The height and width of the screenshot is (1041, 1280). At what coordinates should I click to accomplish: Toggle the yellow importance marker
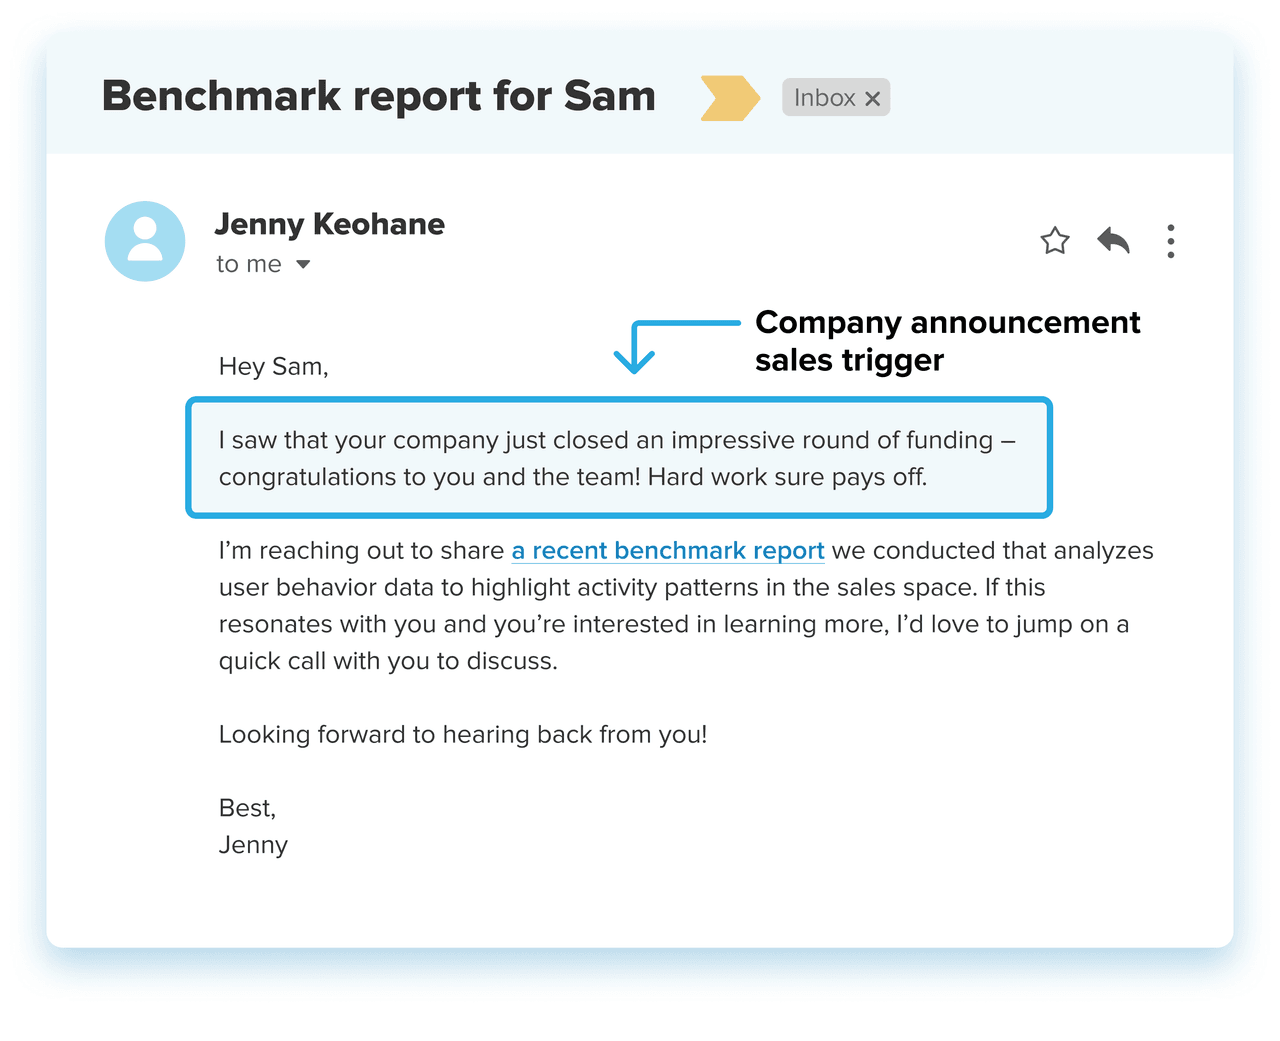pos(729,98)
